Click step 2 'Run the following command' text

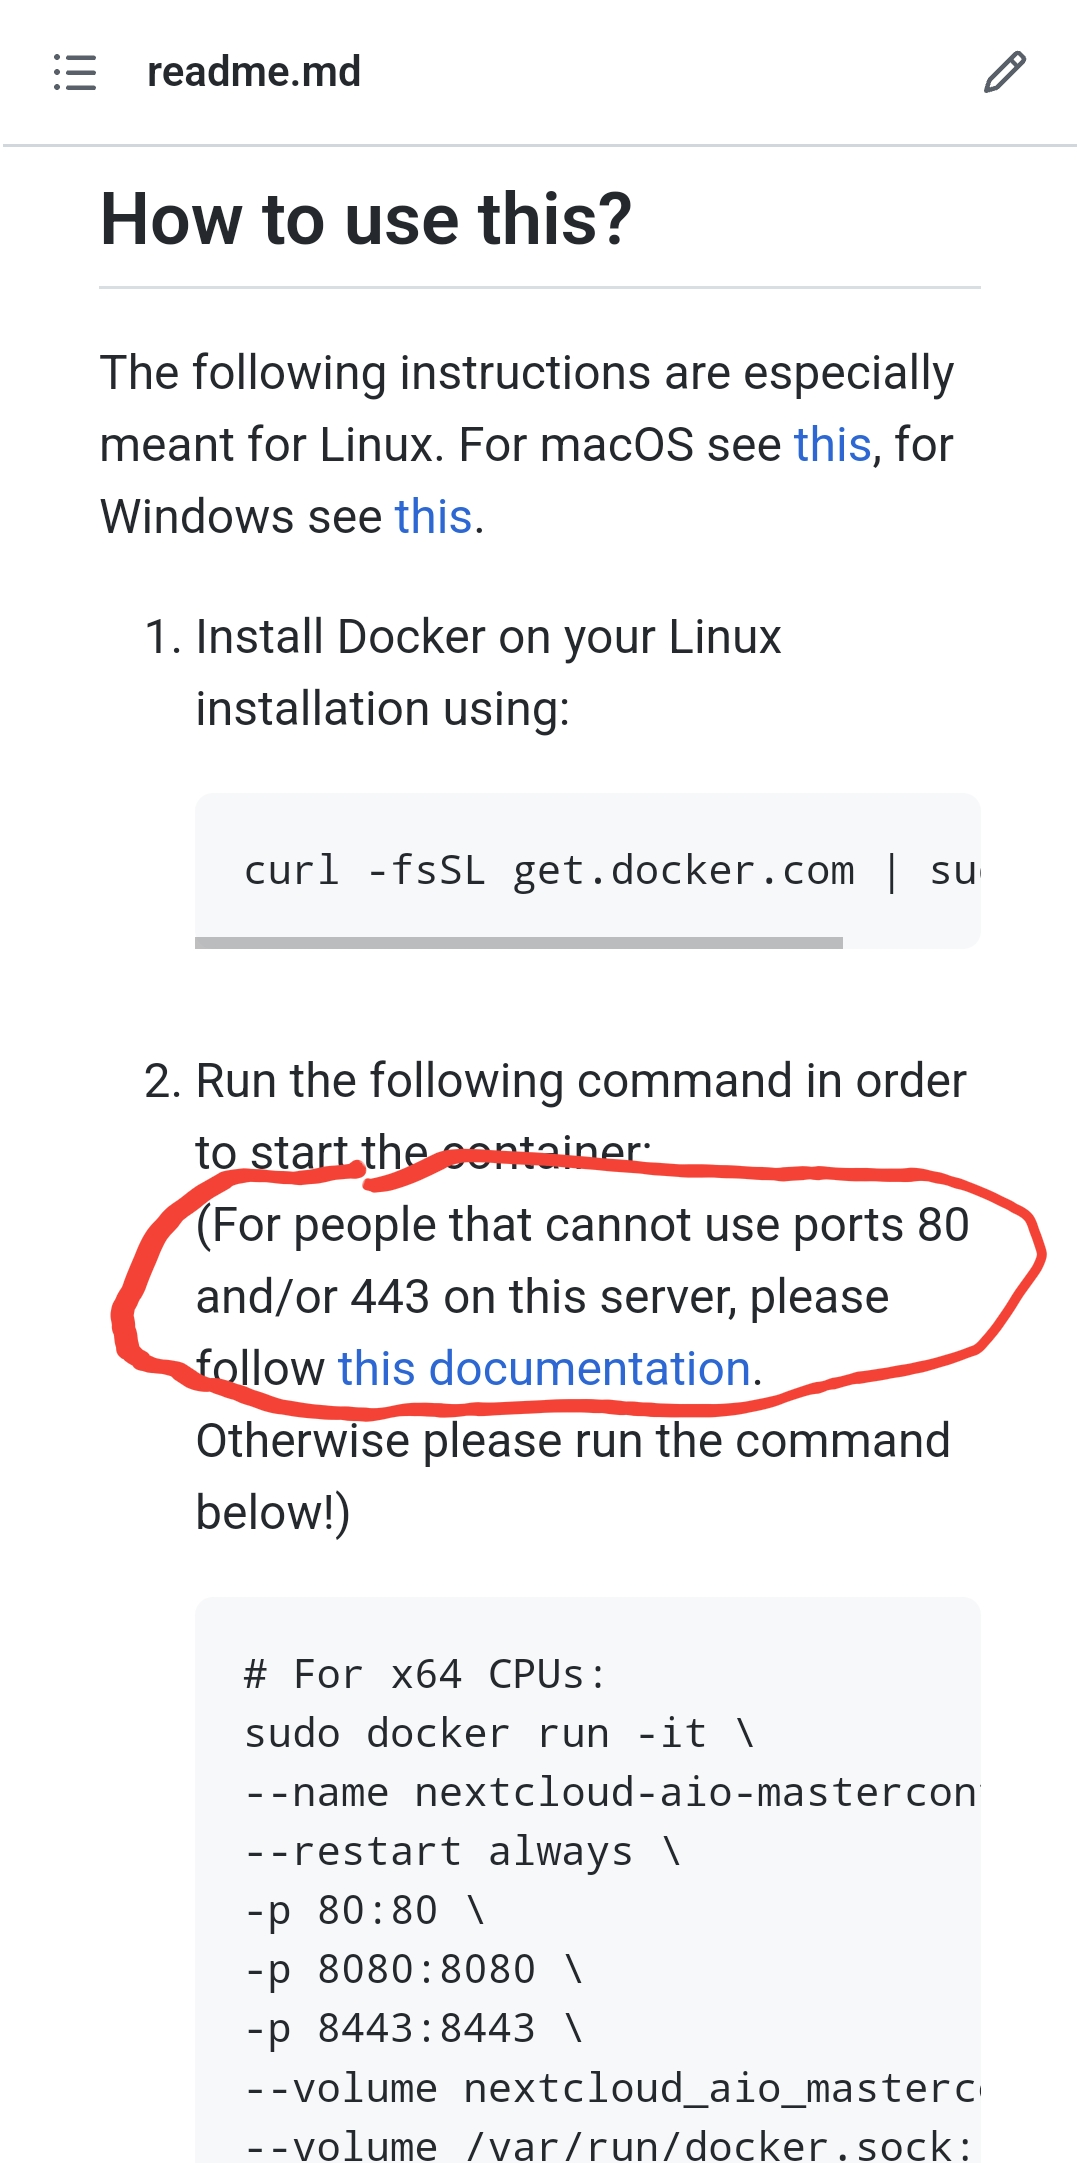580,1080
